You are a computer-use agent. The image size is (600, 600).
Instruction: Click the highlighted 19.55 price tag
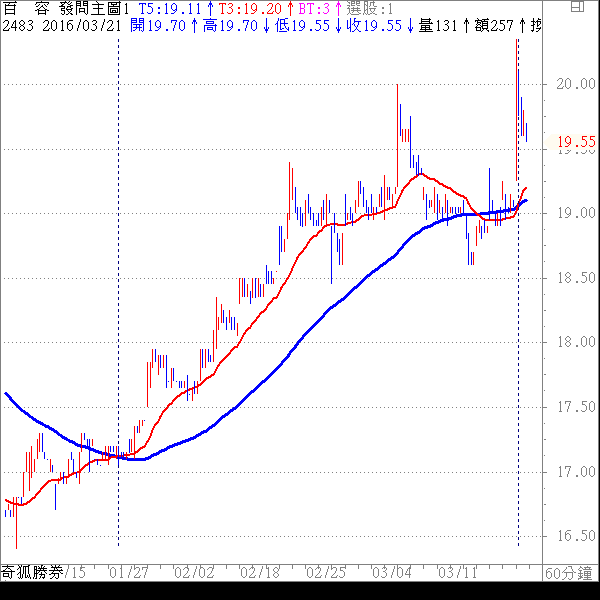coord(577,143)
